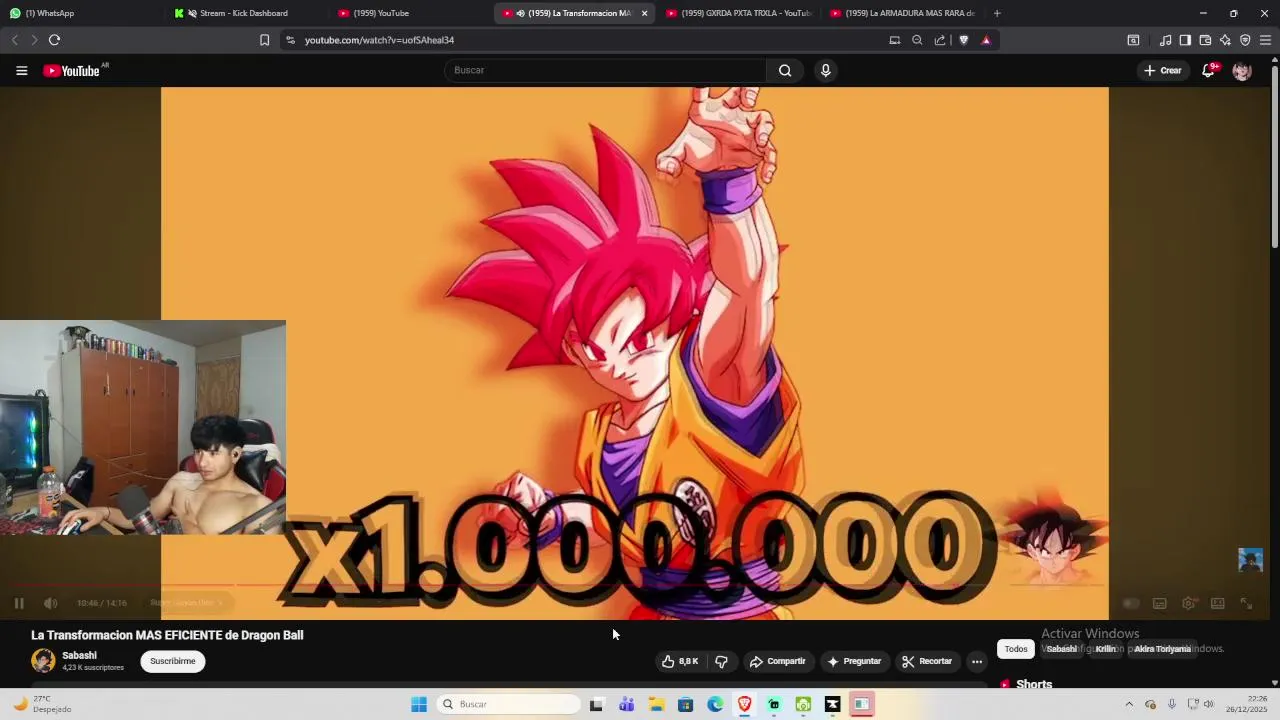Select the Krillin filter chip
Screen dimensions: 1280x720
(1105, 649)
